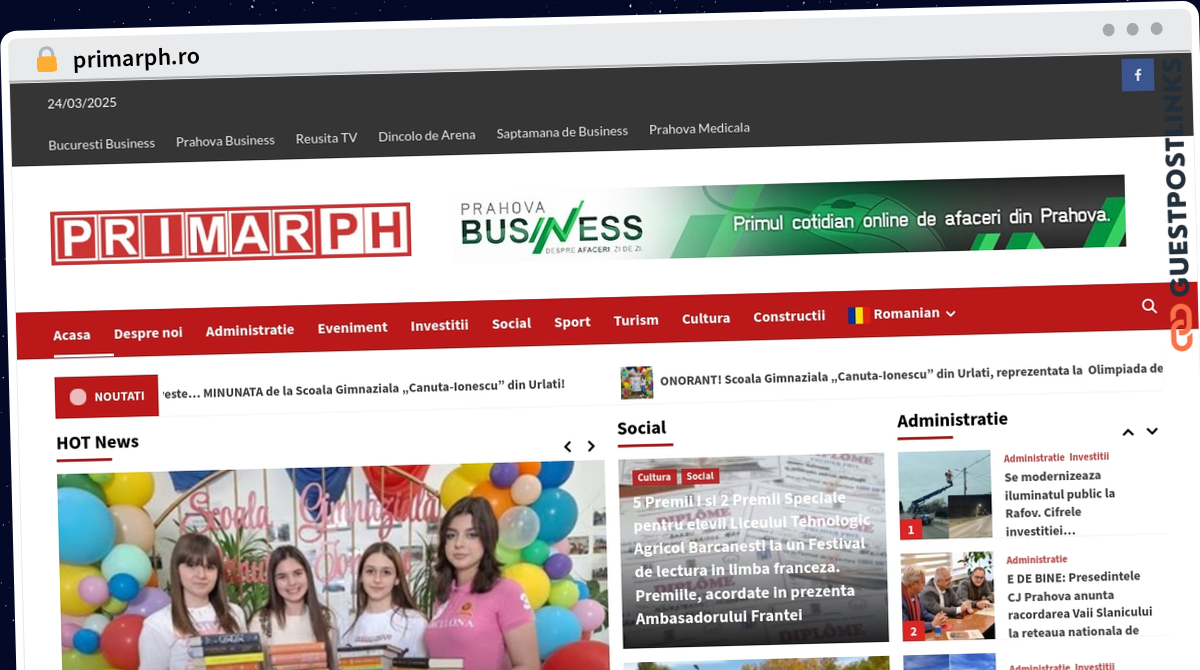This screenshot has width=1200, height=670.
Task: Open the Facebook page icon
Action: pos(1137,75)
